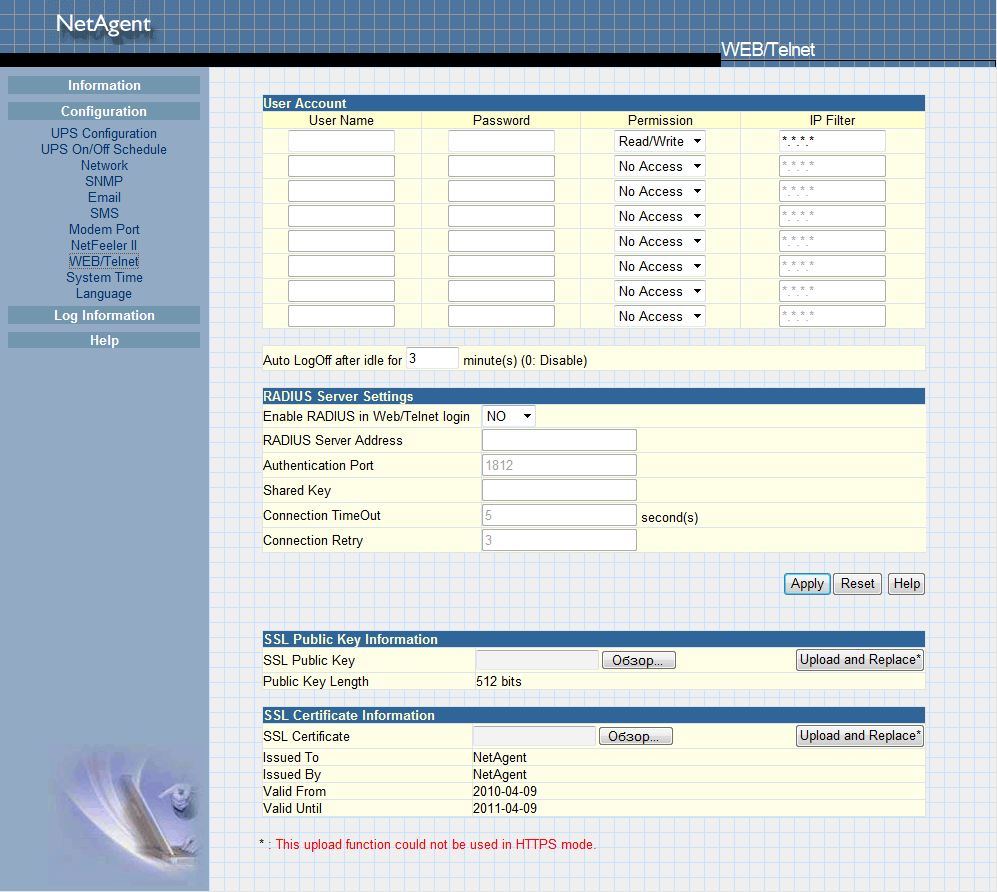The width and height of the screenshot is (997, 892).
Task: Click second row User Name field
Action: pos(341,166)
